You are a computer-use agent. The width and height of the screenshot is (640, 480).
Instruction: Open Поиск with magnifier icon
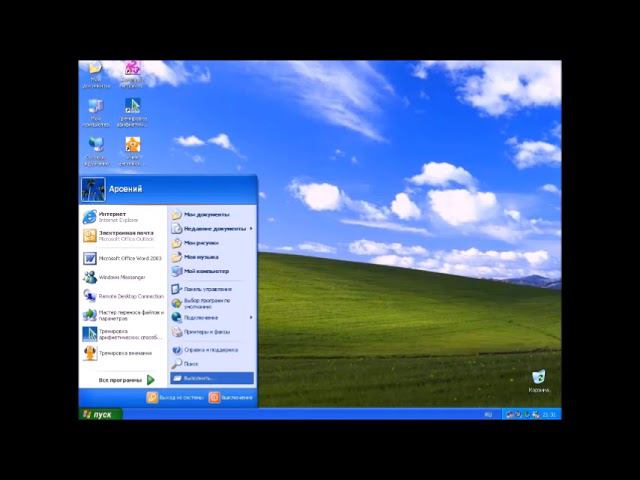coord(212,364)
